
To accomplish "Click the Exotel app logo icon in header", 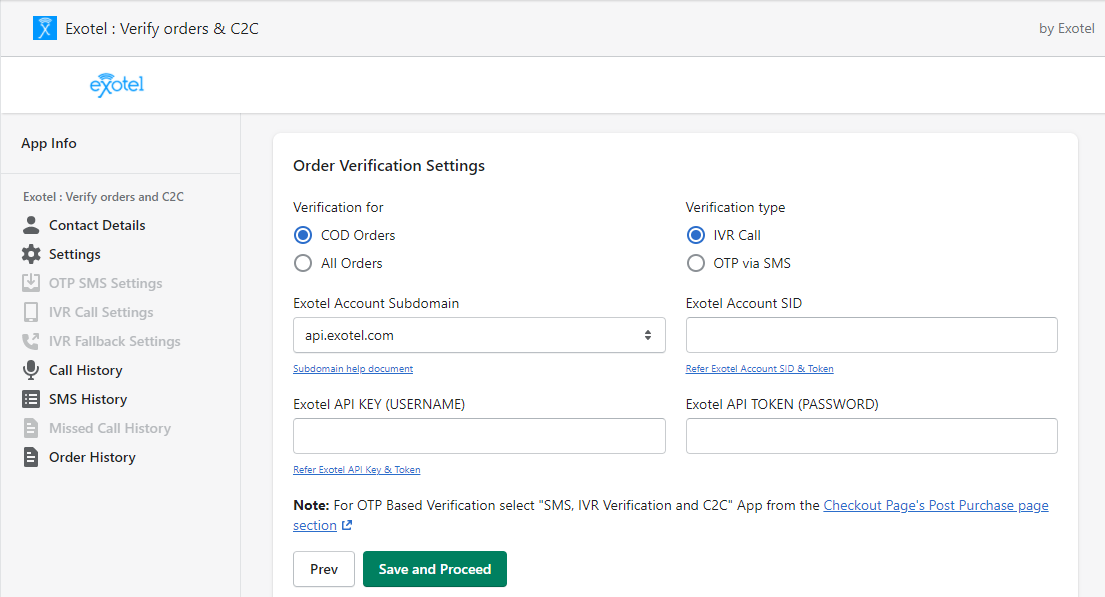I will coord(45,28).
